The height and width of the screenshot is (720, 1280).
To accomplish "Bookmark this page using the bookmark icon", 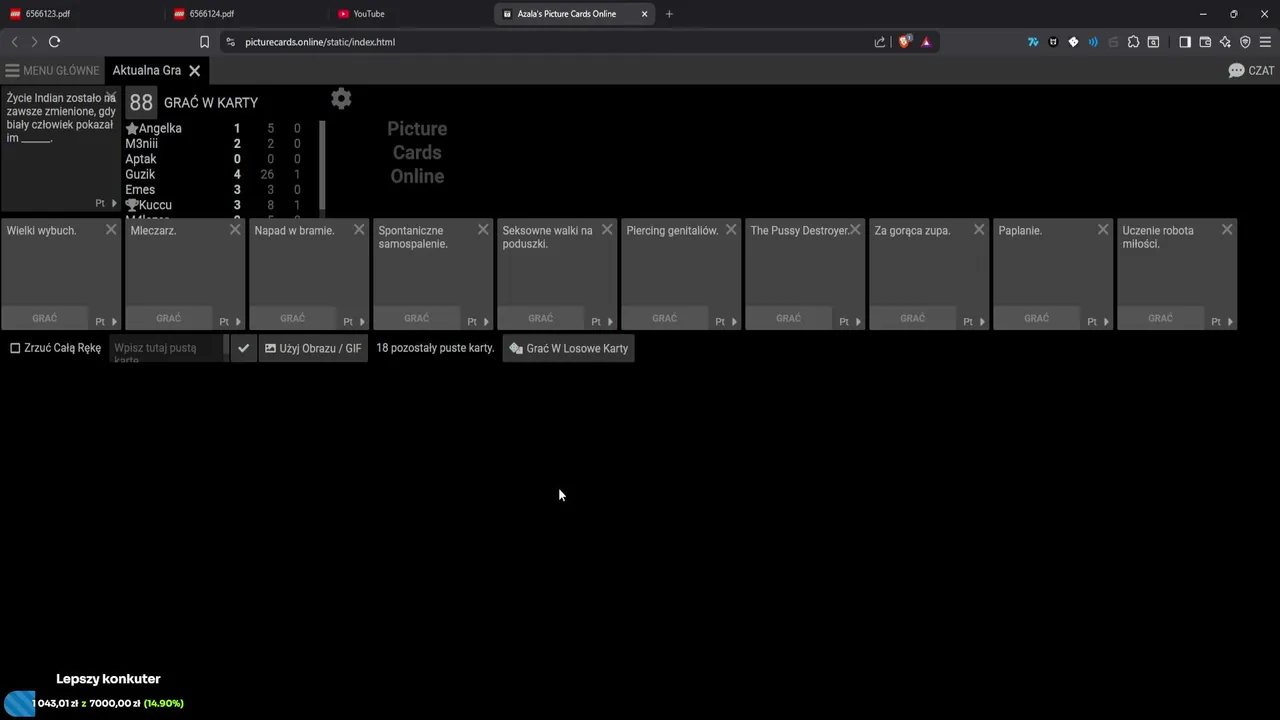I will 204,42.
